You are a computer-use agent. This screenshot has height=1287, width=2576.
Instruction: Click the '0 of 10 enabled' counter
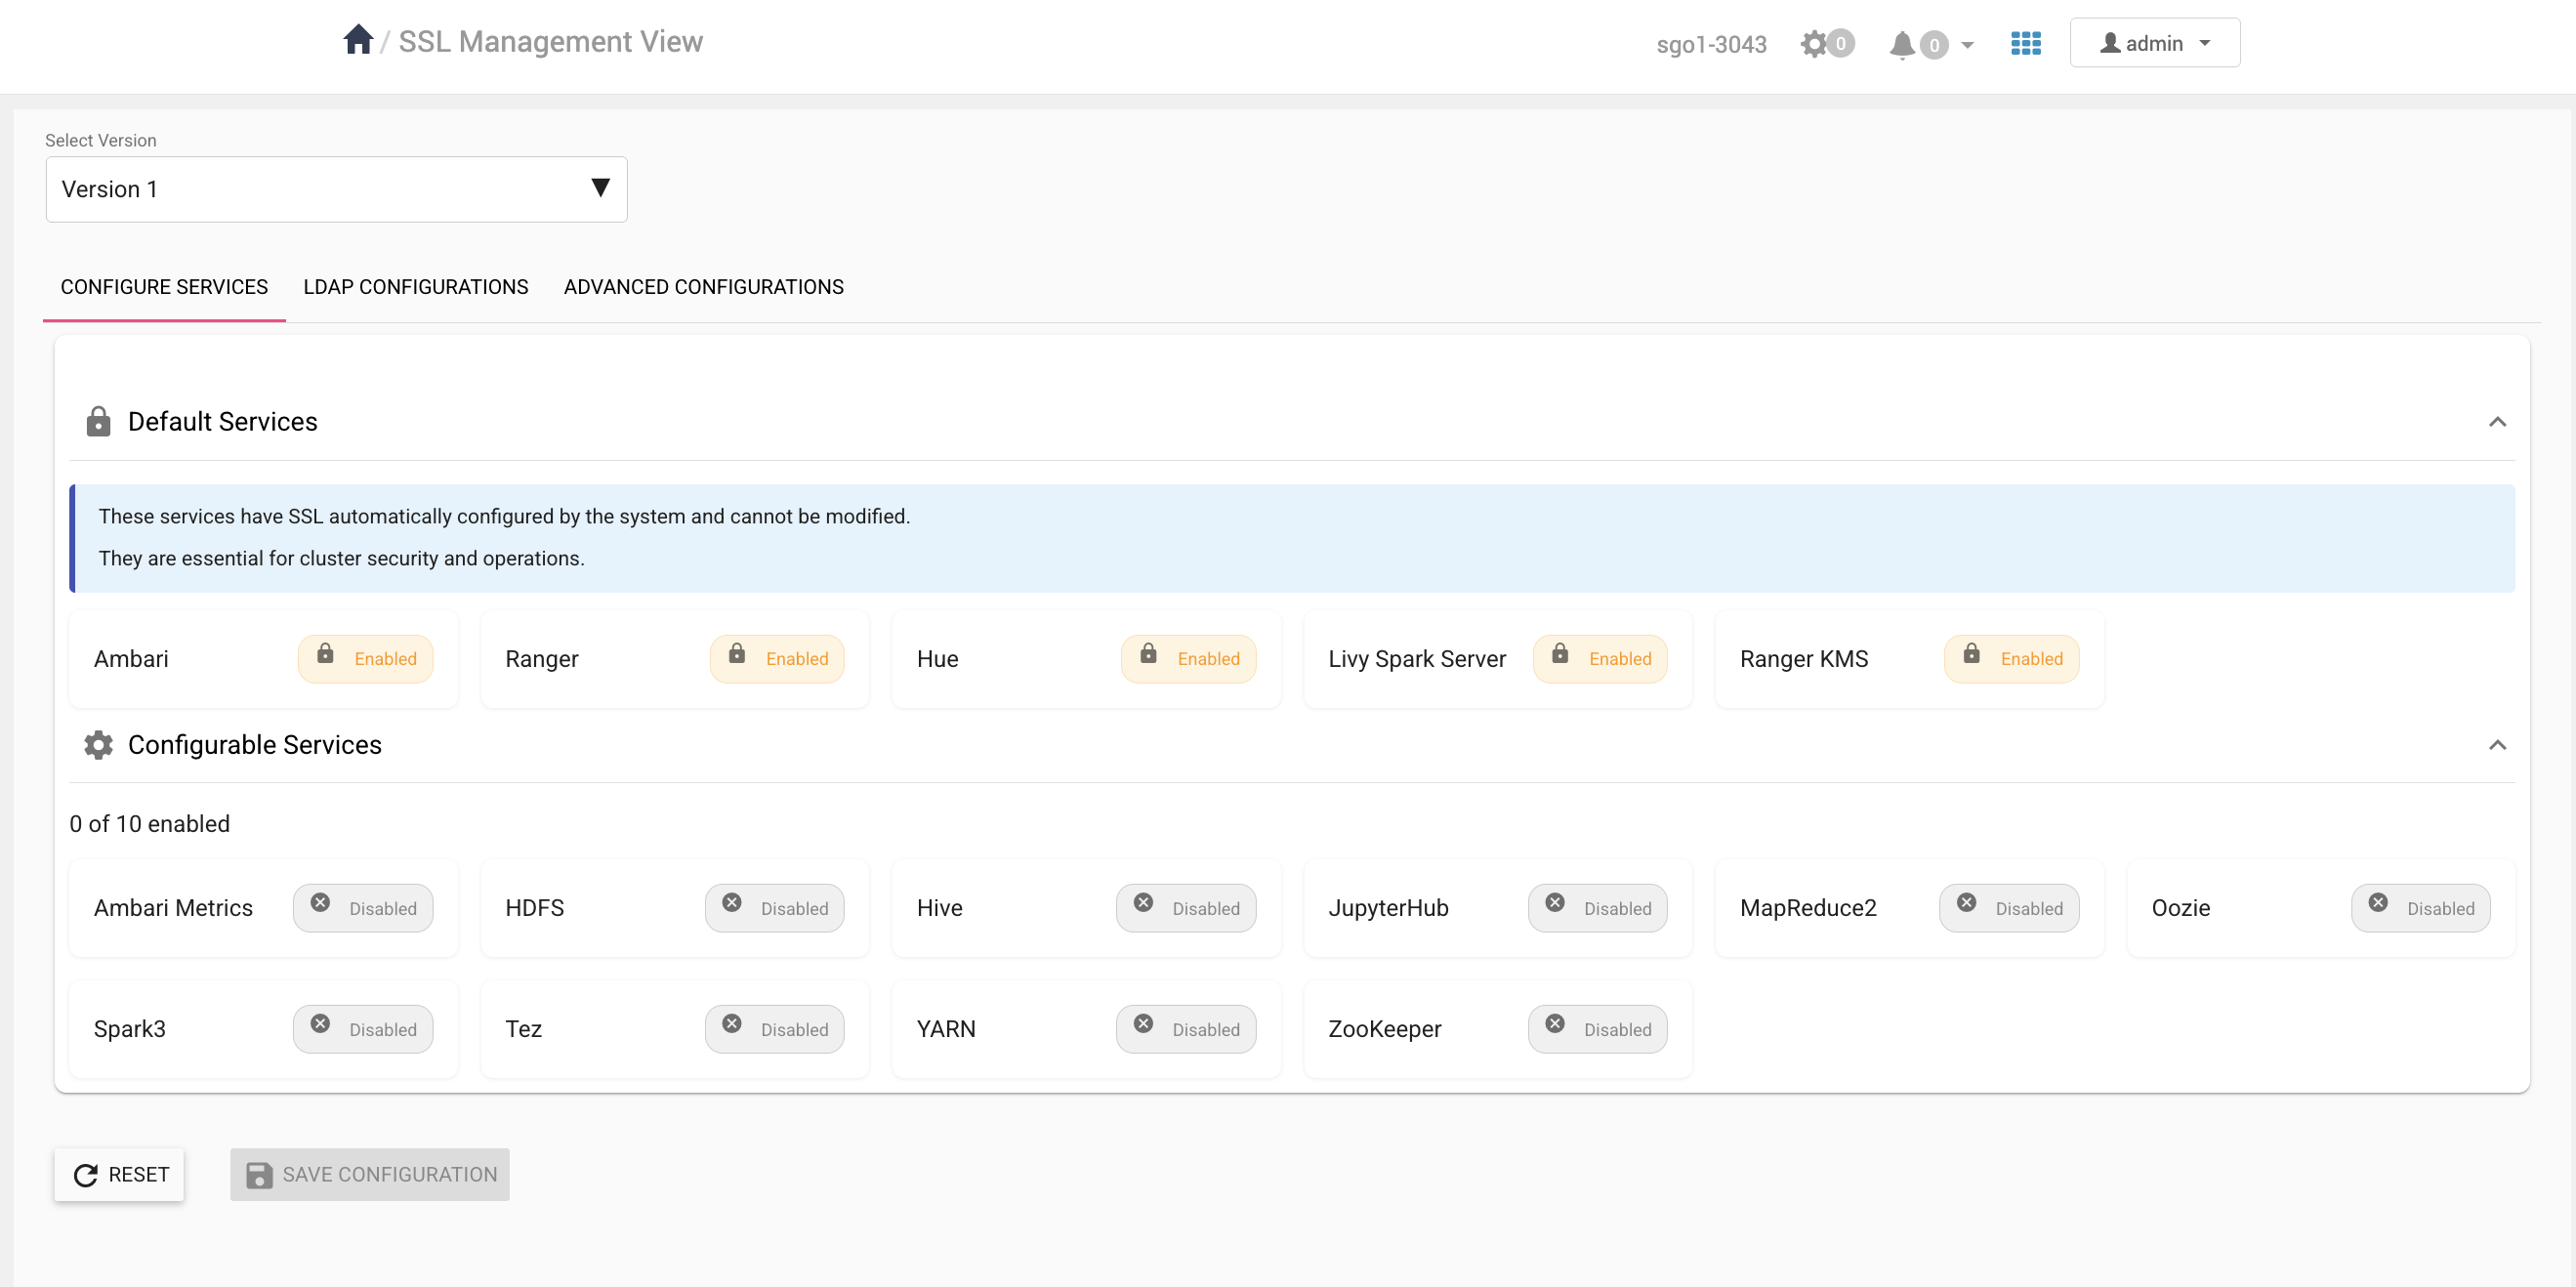149,824
